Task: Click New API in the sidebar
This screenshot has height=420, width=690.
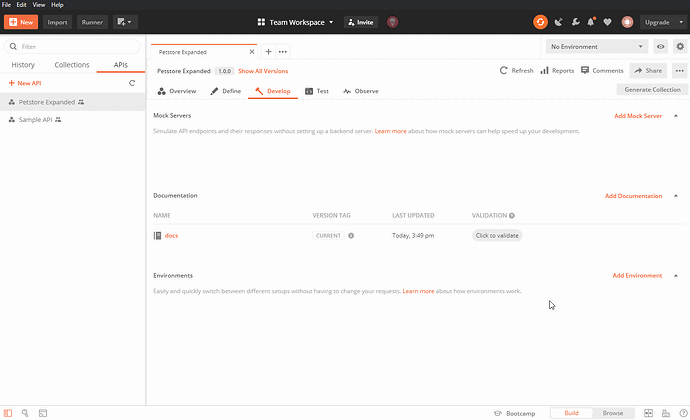Action: point(25,83)
